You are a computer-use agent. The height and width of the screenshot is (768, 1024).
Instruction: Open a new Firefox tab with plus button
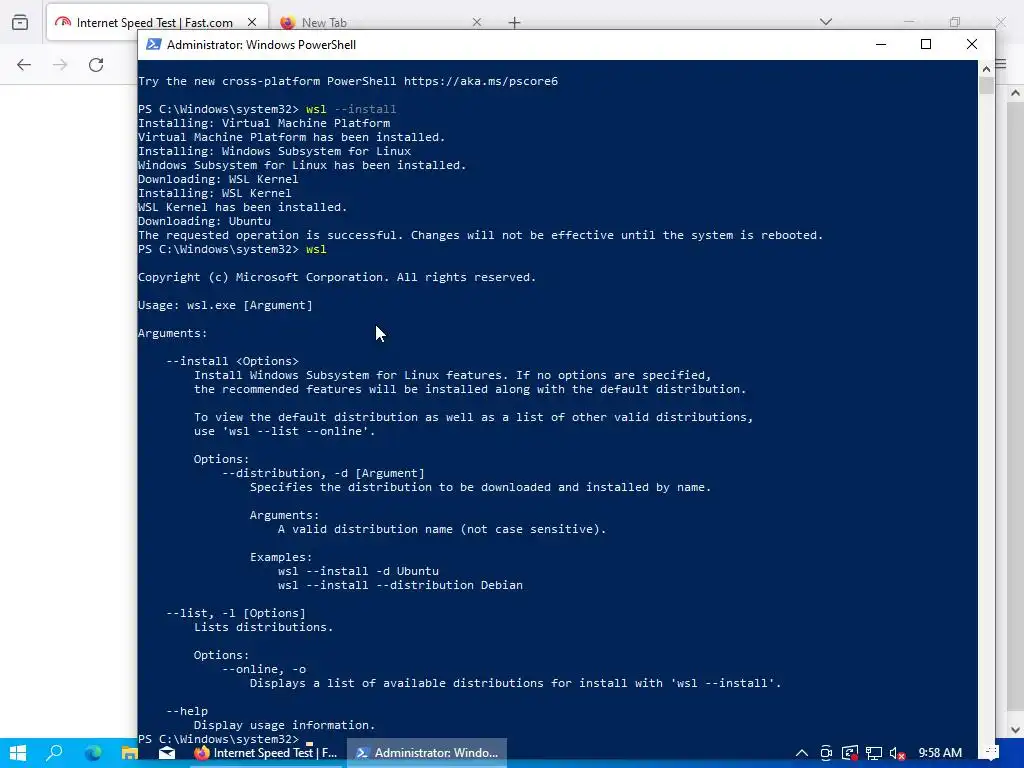[515, 23]
